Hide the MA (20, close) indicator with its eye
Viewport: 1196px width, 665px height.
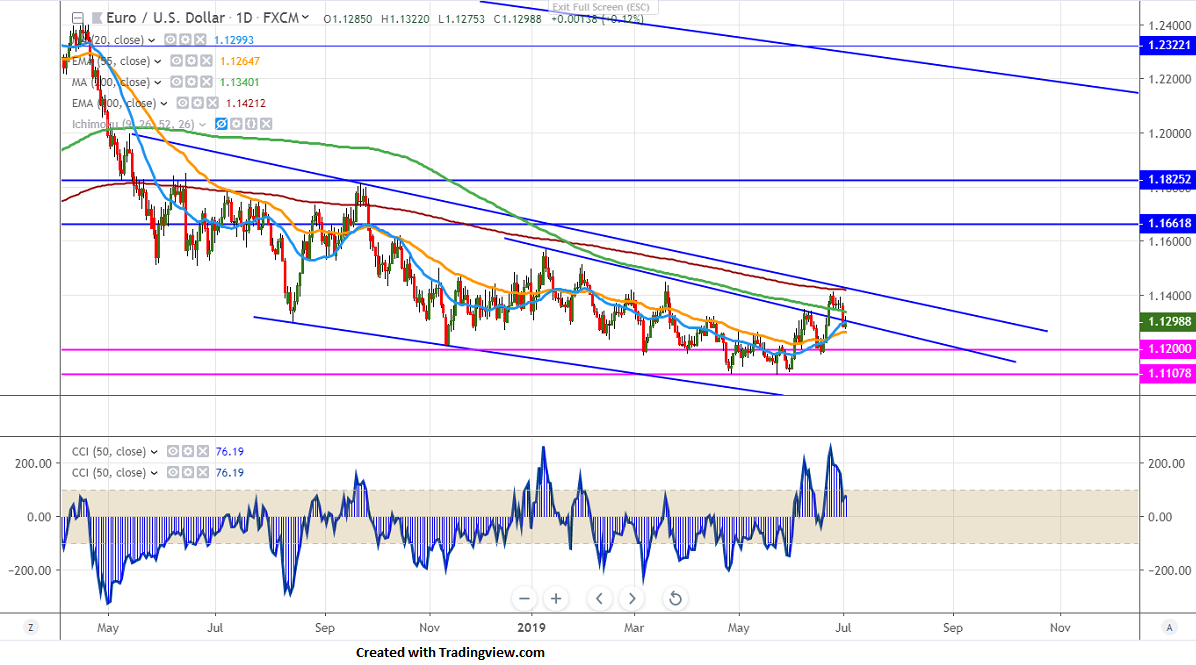pos(170,40)
